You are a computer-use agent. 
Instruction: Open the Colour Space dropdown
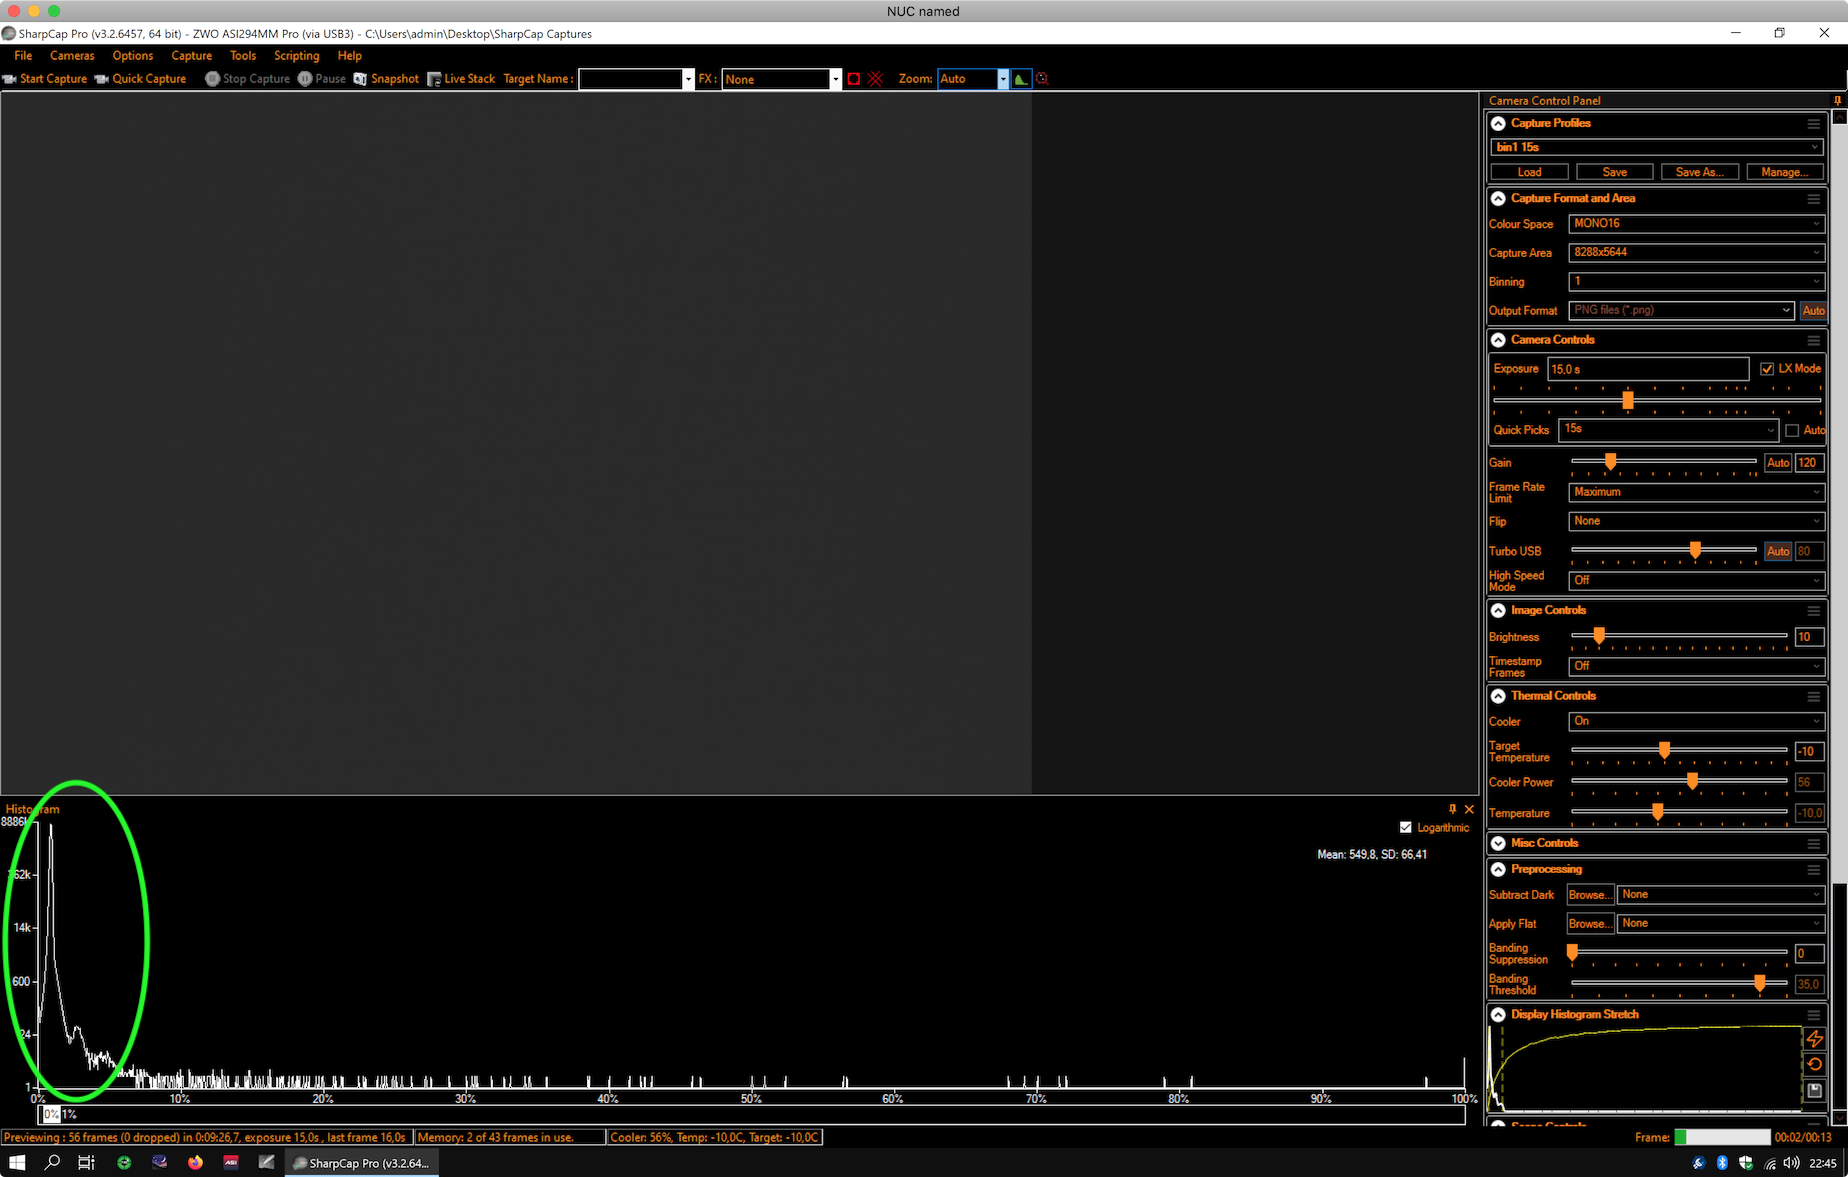pos(1696,224)
